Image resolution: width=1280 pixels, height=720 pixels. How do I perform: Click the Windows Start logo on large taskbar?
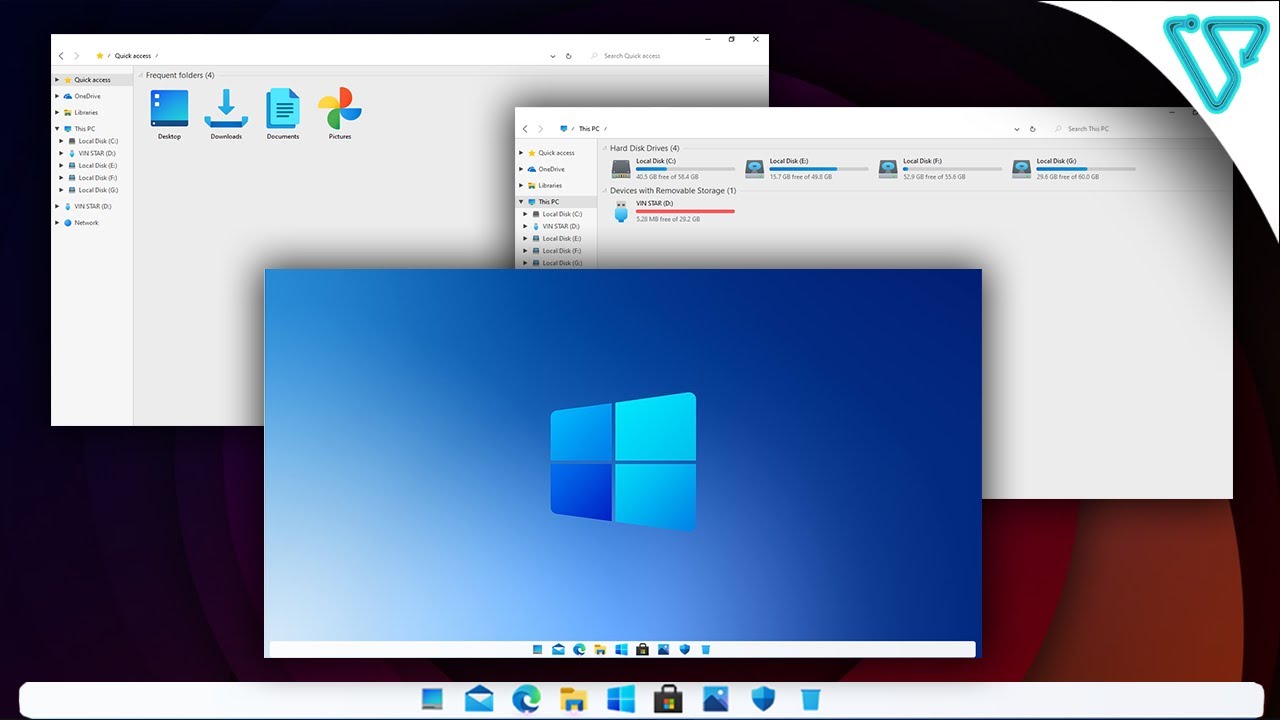(x=620, y=699)
